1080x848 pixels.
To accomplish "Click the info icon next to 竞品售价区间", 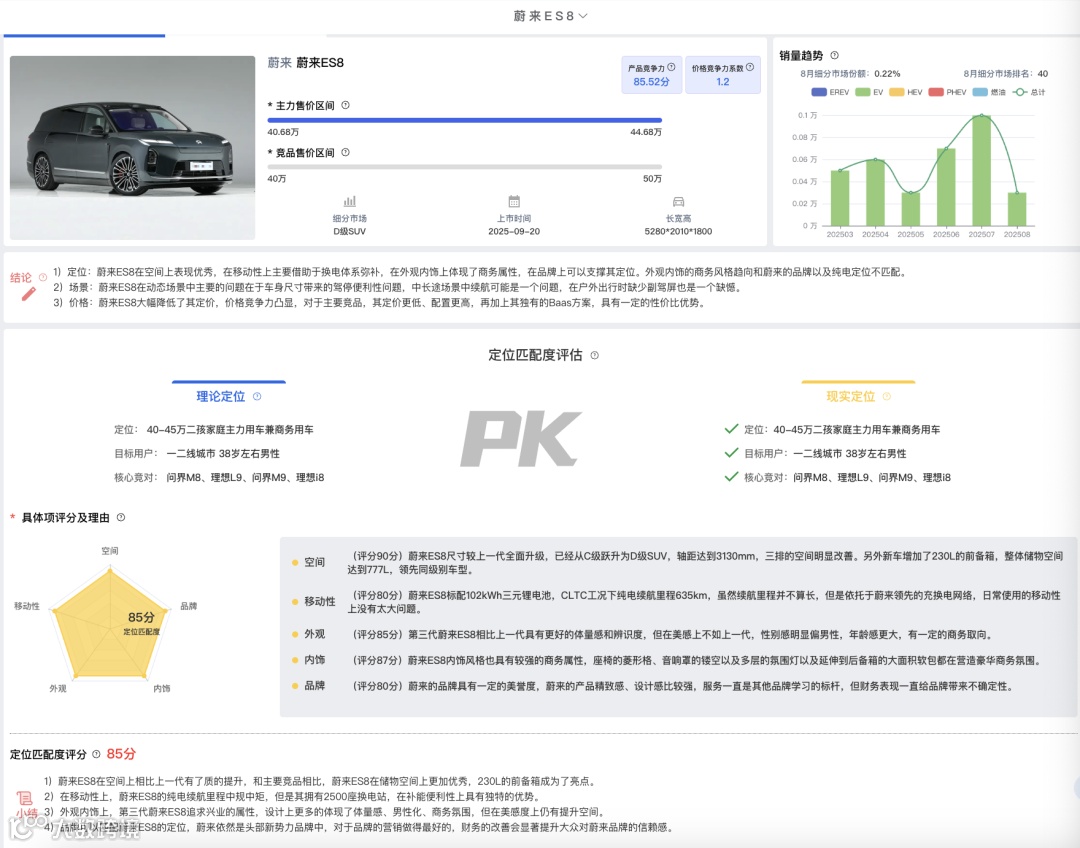I will pos(346,152).
